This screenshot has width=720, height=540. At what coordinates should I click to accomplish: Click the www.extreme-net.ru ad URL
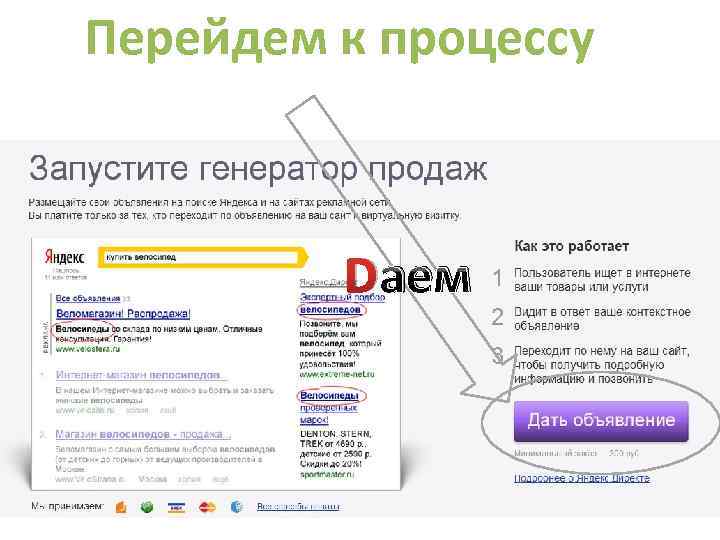click(x=337, y=374)
